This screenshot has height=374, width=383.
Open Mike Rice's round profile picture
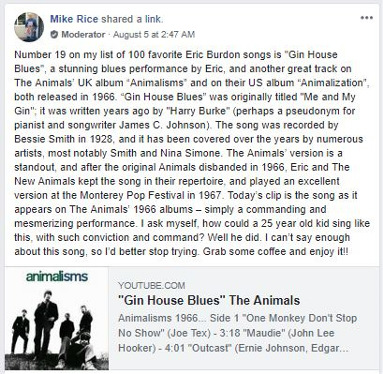pyautogui.click(x=29, y=27)
